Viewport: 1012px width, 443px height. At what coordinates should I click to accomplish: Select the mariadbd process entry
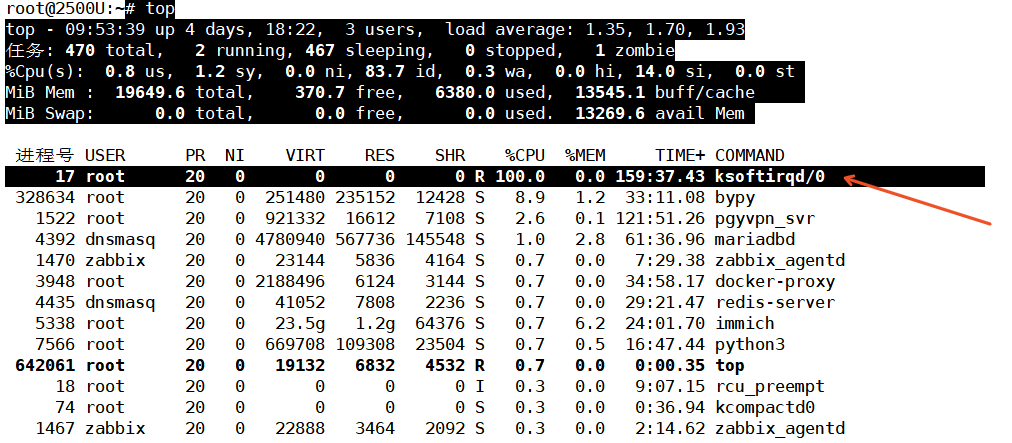pyautogui.click(x=750, y=240)
